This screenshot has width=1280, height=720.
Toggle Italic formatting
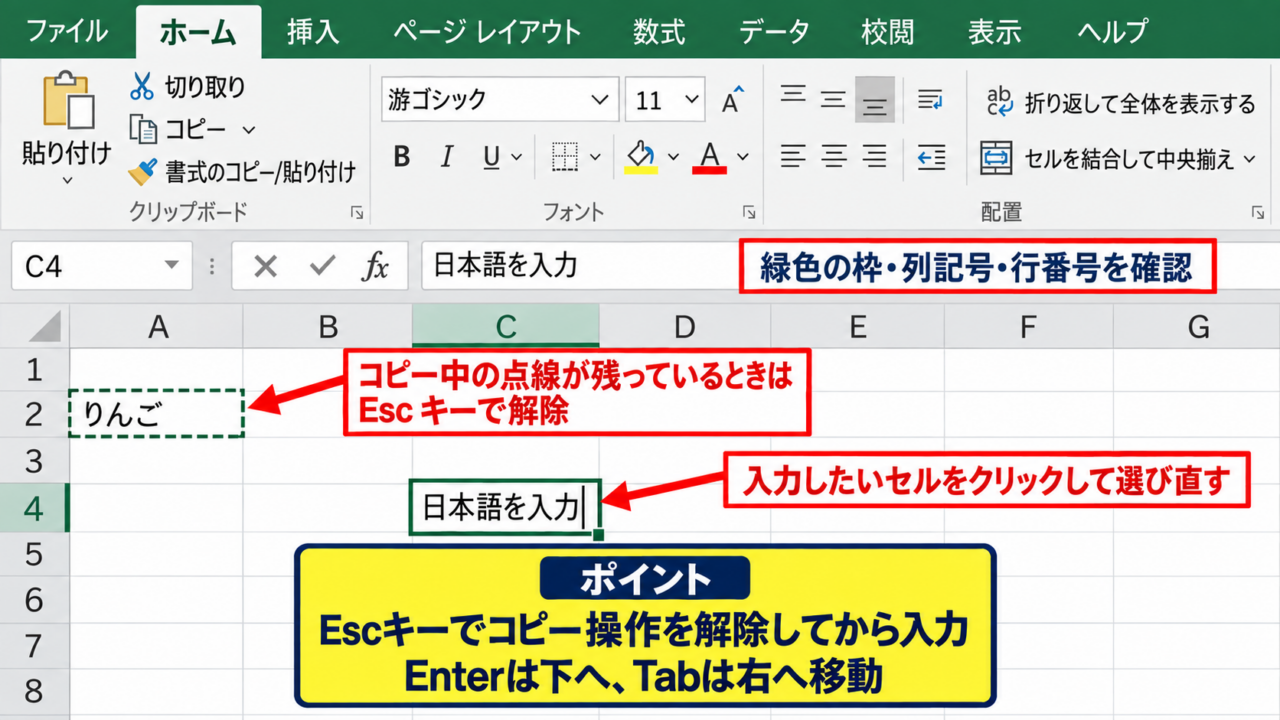pyautogui.click(x=447, y=157)
